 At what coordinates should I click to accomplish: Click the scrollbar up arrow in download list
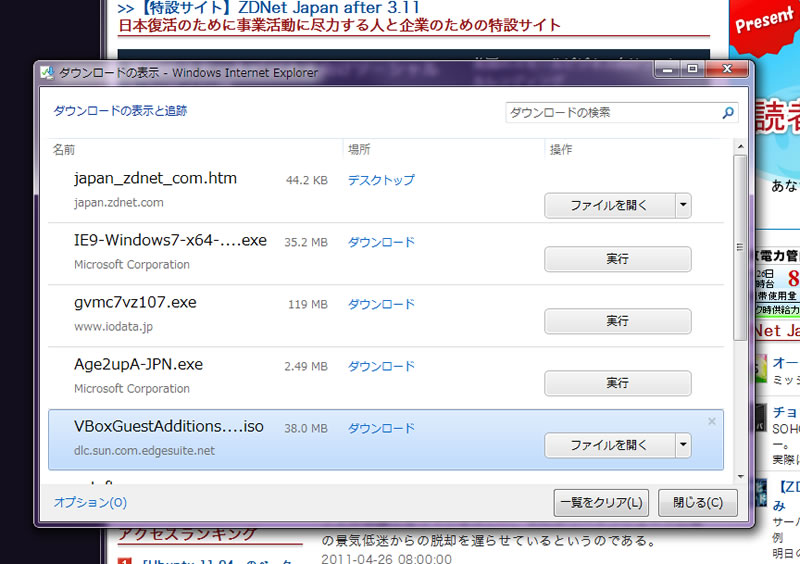click(x=740, y=147)
